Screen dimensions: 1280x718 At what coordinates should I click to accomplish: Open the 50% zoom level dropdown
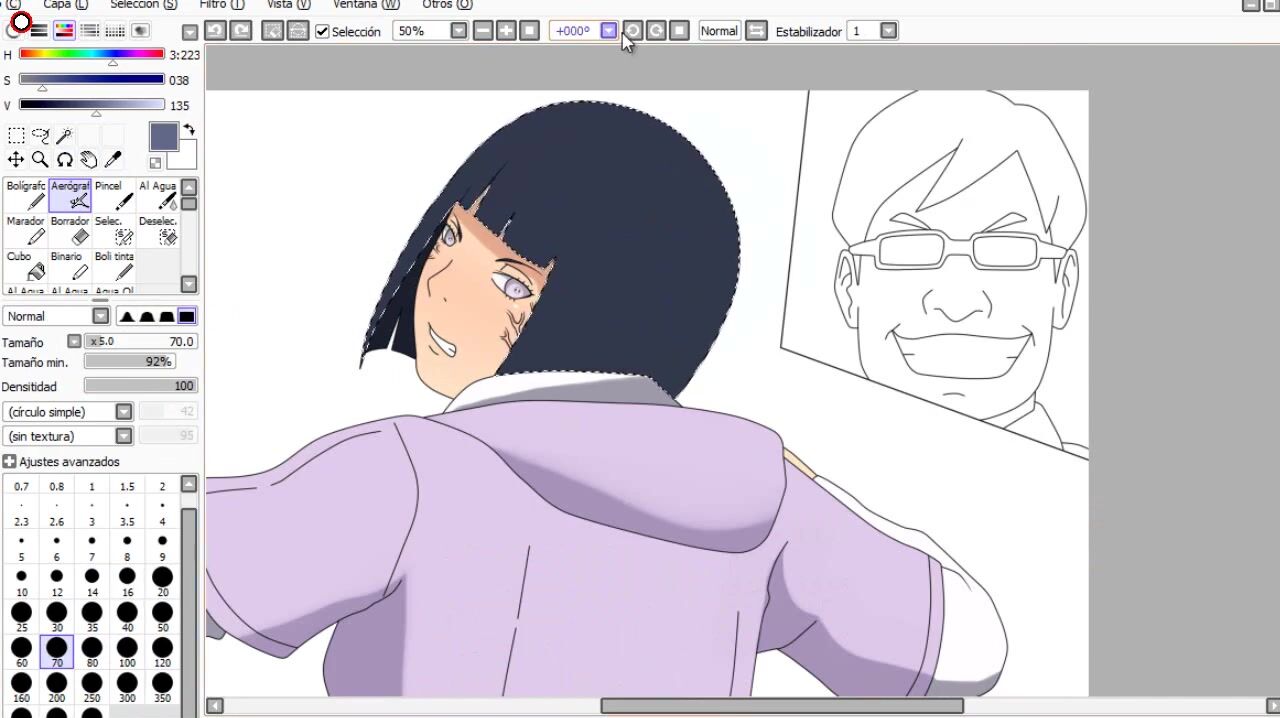(x=458, y=31)
